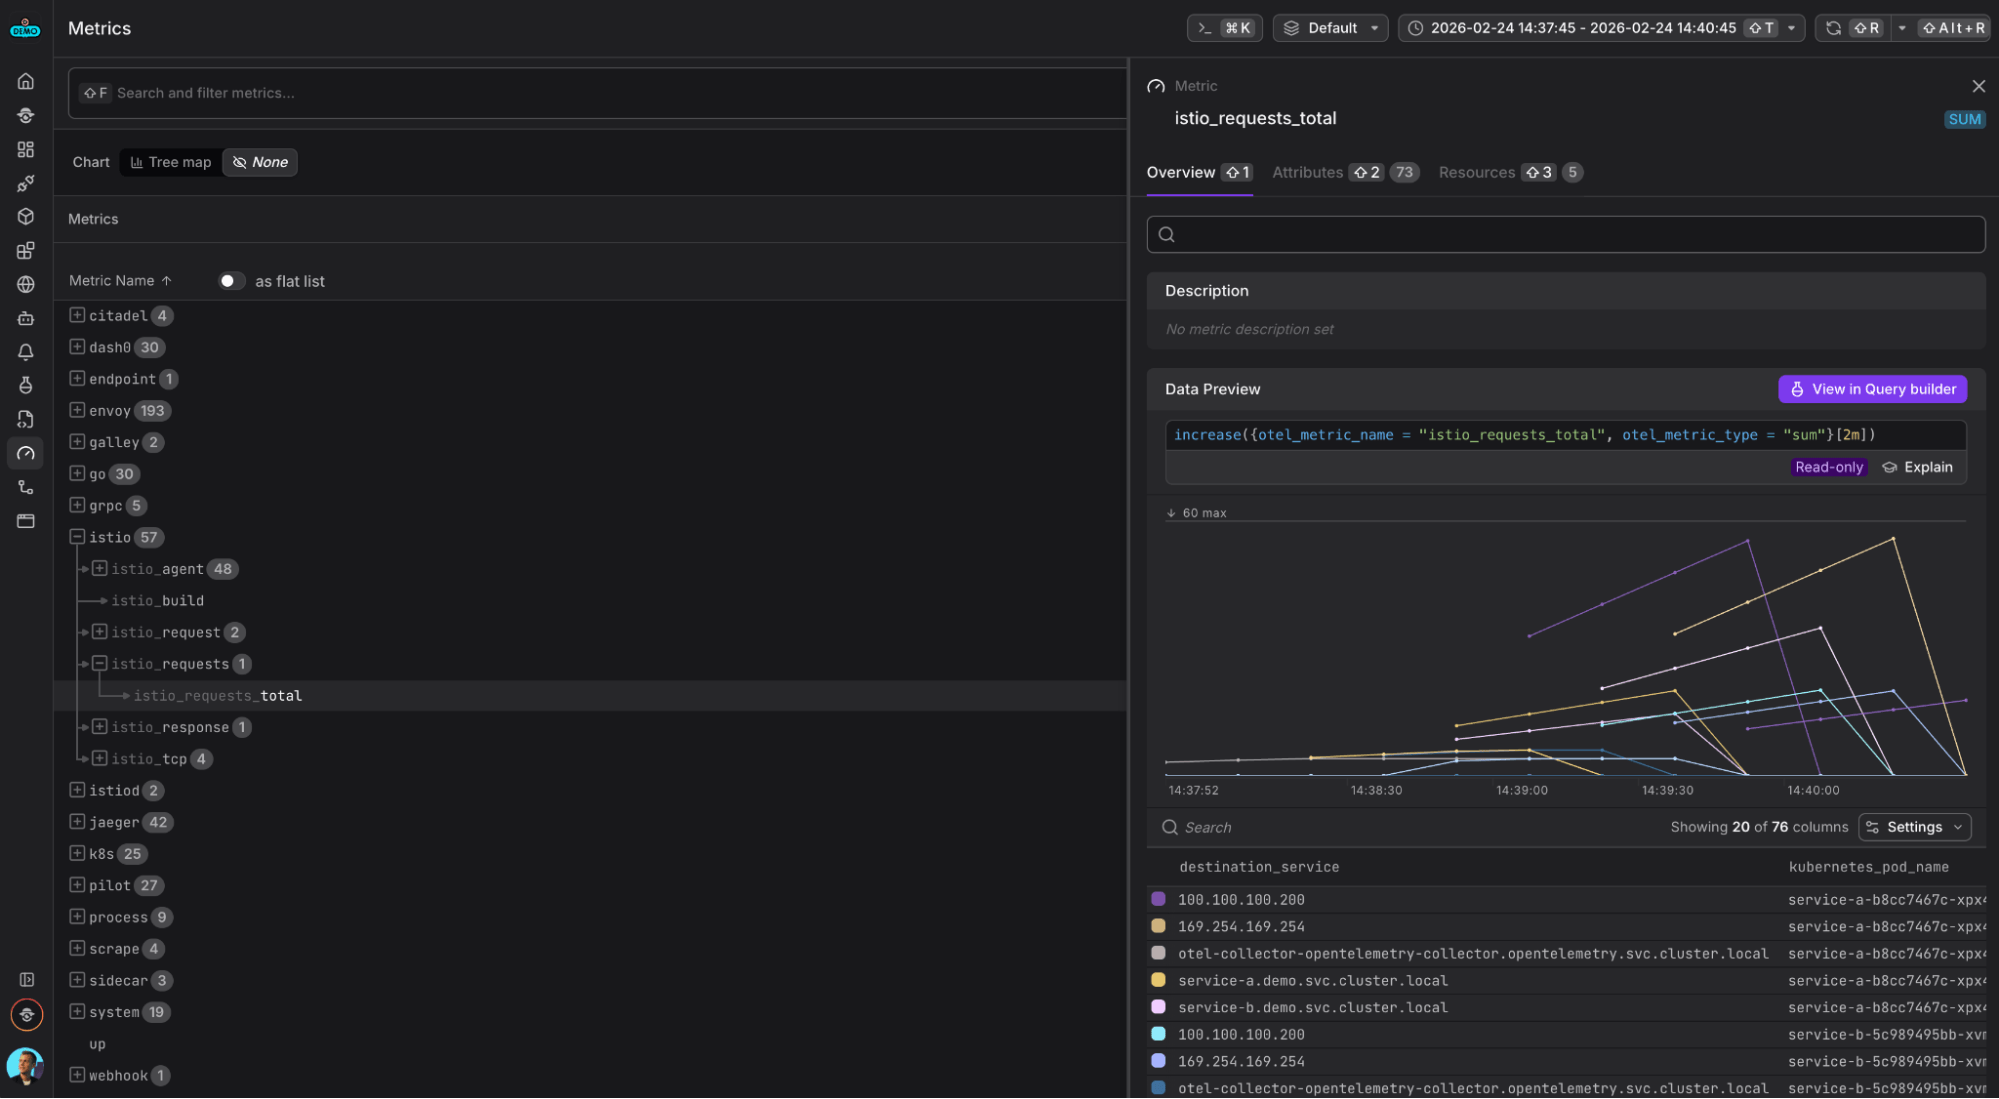Image resolution: width=1999 pixels, height=1099 pixels.
Task: Collapse the istio_requests subgroup
Action: point(99,663)
